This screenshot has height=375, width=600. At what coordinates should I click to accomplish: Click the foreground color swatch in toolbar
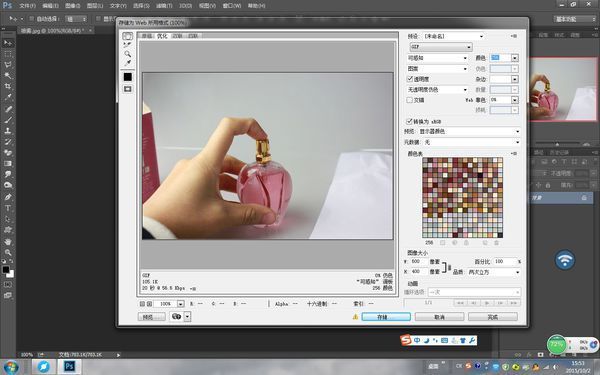(6, 269)
